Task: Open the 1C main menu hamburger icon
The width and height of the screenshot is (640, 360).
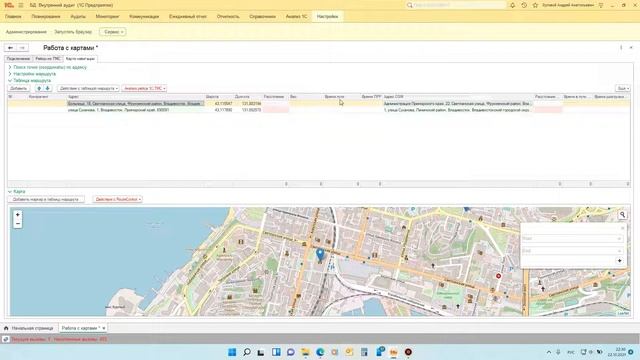Action: (21, 5)
